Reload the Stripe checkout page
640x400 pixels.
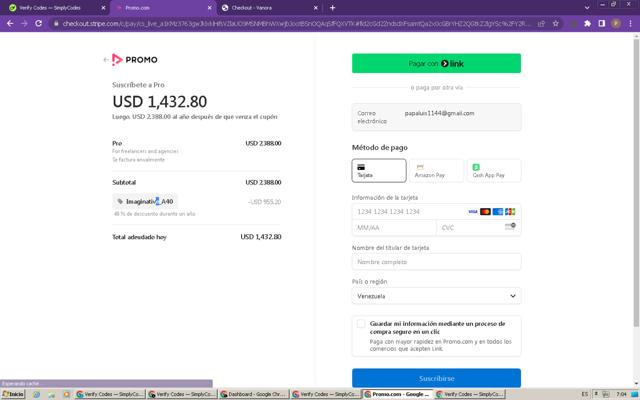(x=39, y=24)
